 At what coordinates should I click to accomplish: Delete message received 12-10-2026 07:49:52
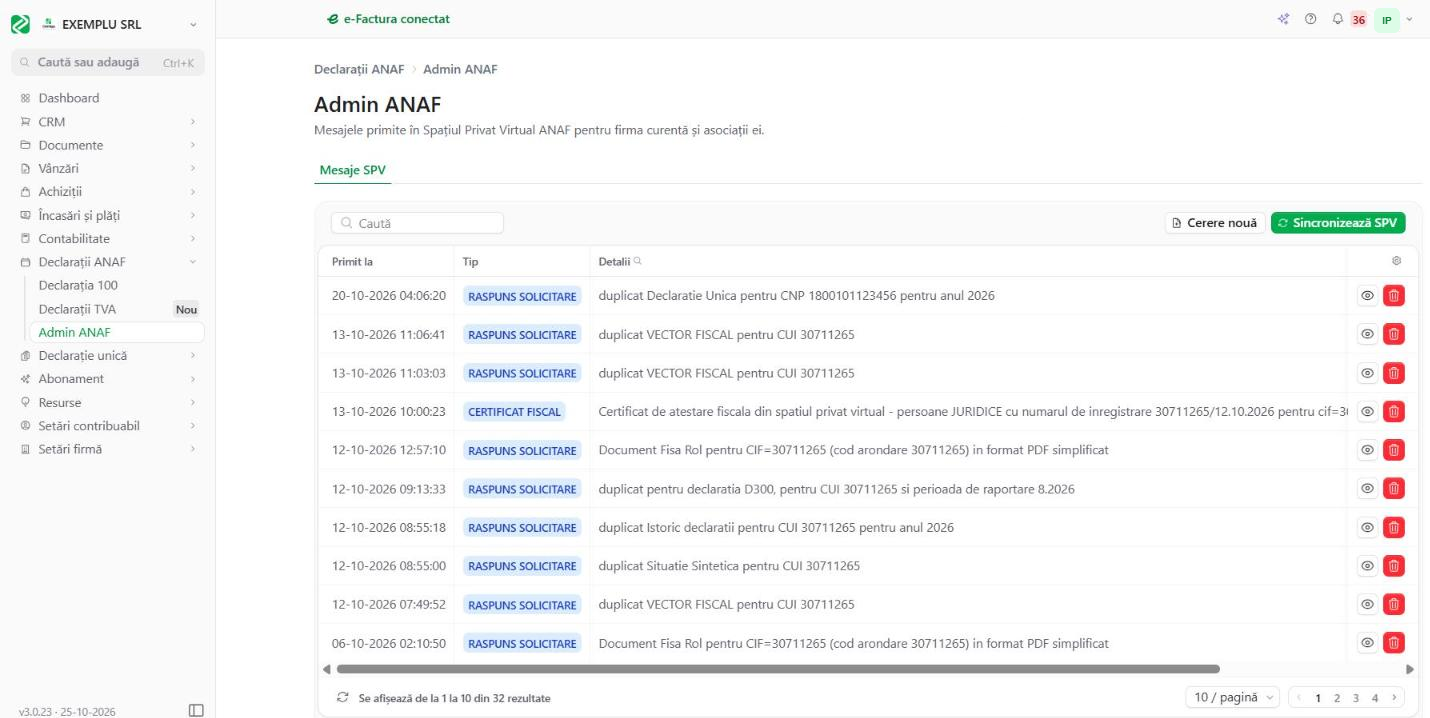pos(1393,604)
